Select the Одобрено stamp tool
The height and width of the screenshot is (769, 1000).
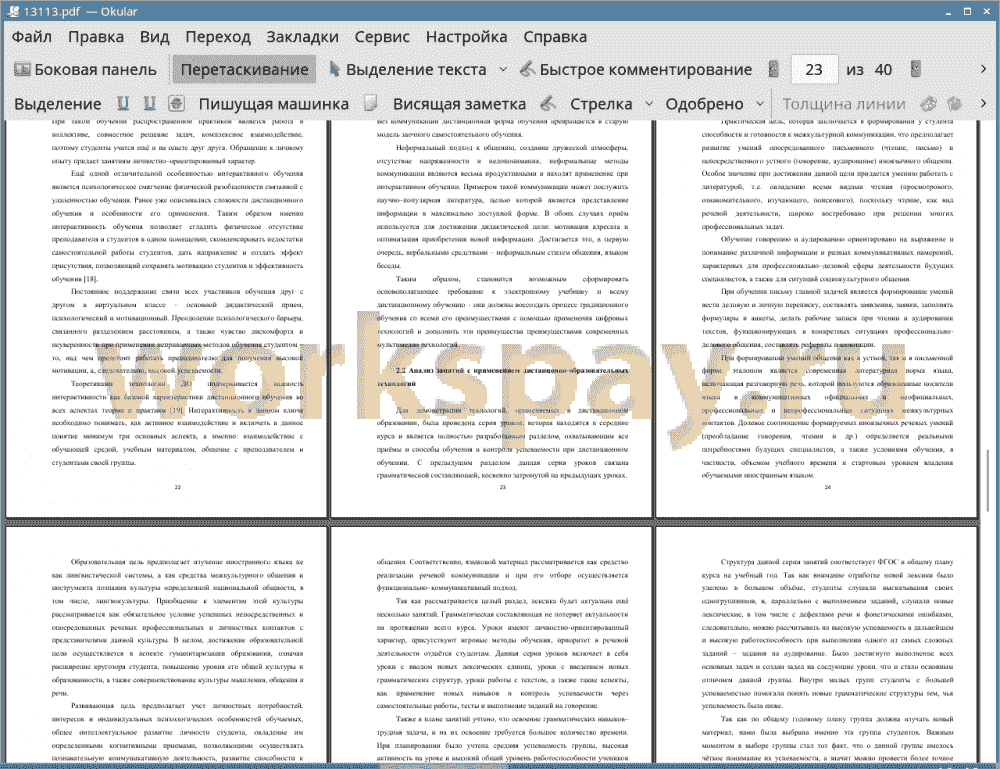(x=704, y=104)
